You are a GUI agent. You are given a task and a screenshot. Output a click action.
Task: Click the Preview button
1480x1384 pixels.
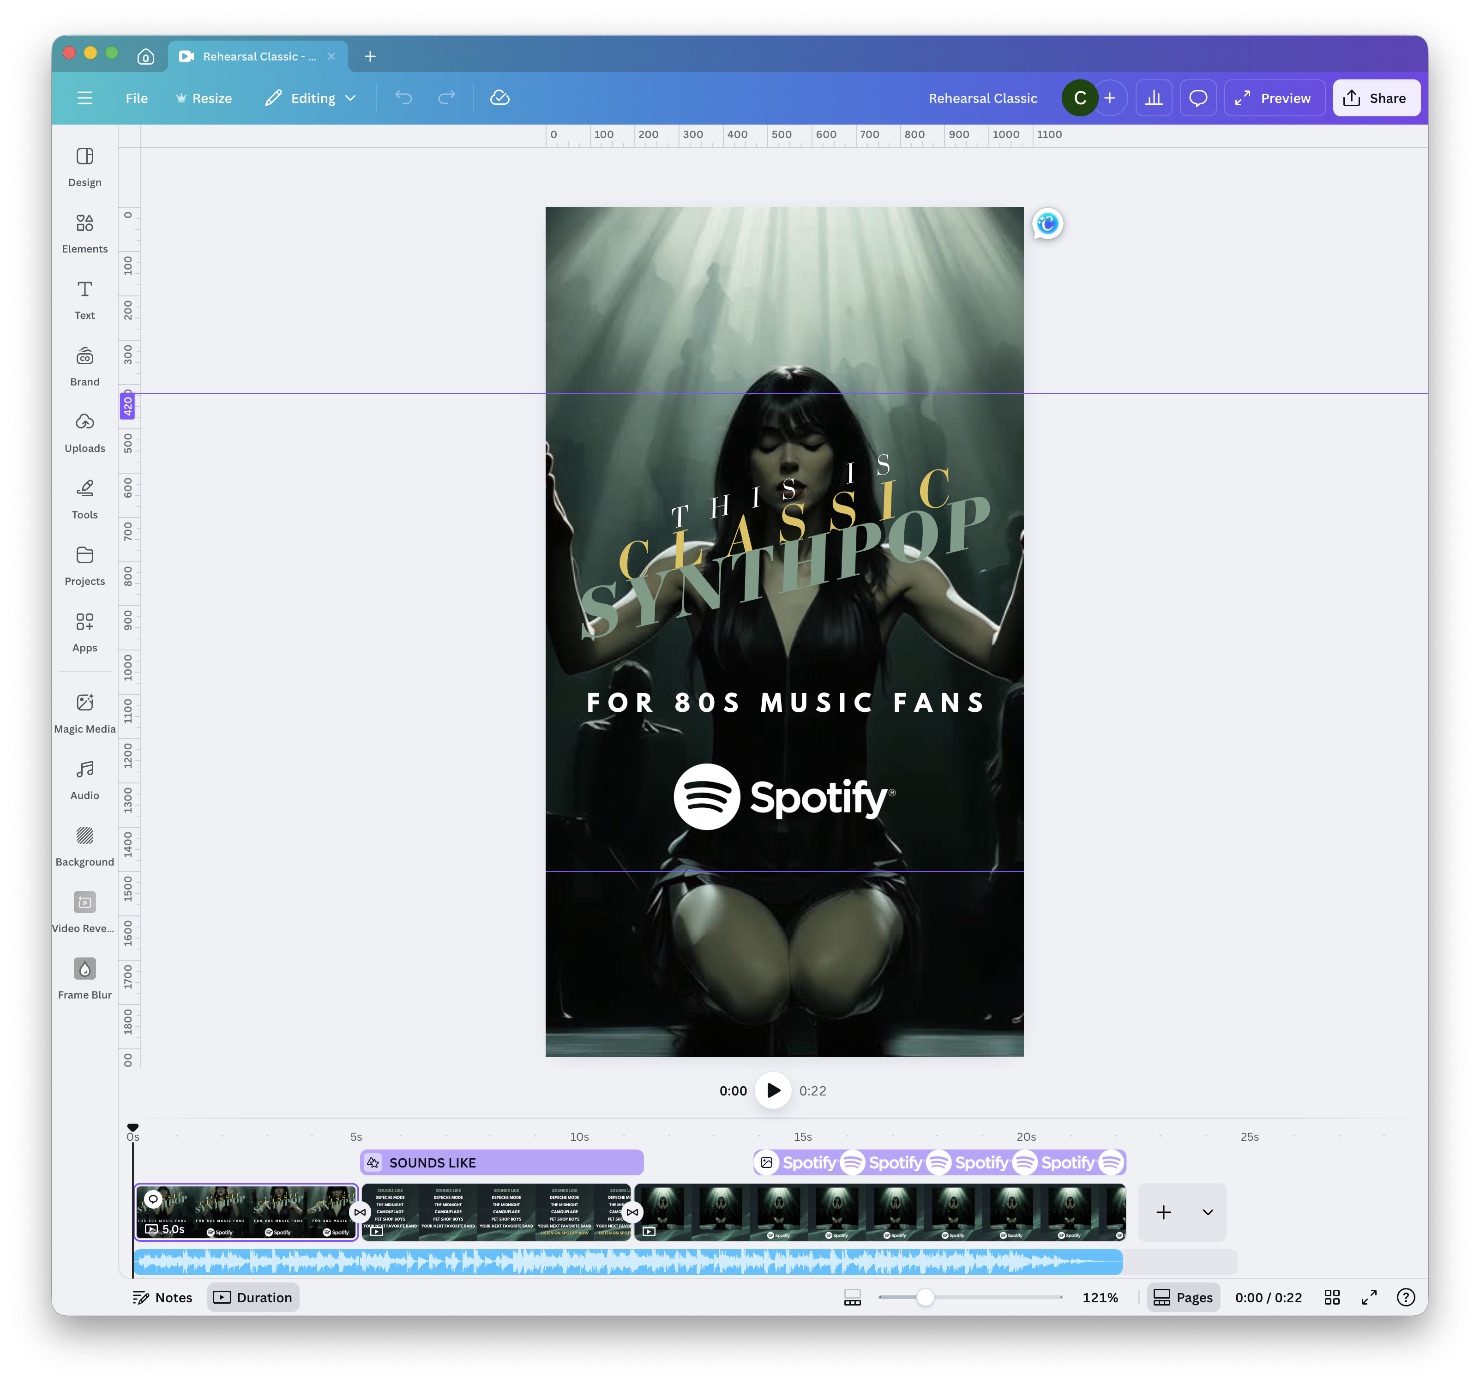click(1274, 97)
